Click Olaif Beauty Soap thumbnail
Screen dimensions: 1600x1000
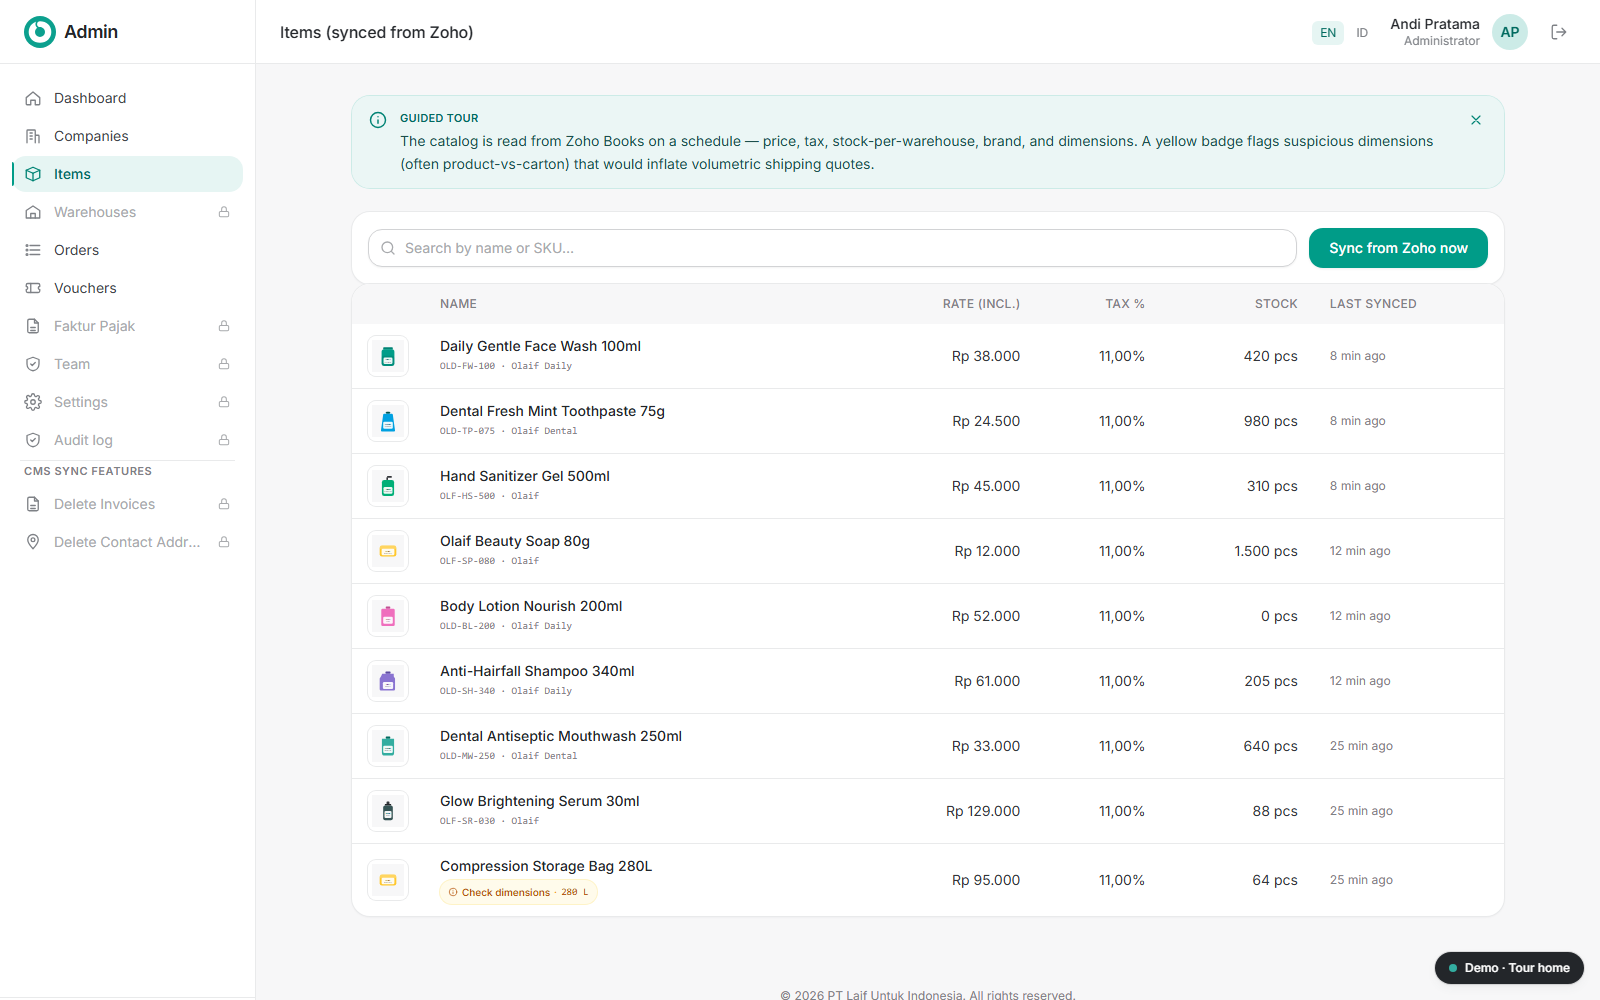pyautogui.click(x=388, y=551)
